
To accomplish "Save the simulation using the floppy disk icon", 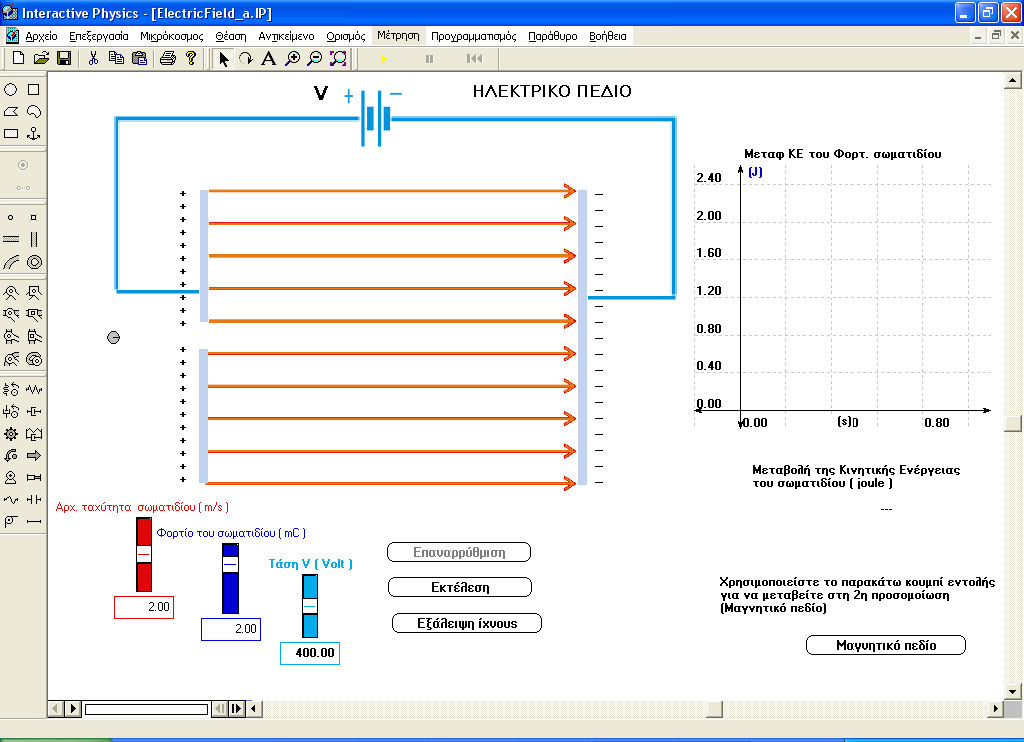I will [x=64, y=58].
